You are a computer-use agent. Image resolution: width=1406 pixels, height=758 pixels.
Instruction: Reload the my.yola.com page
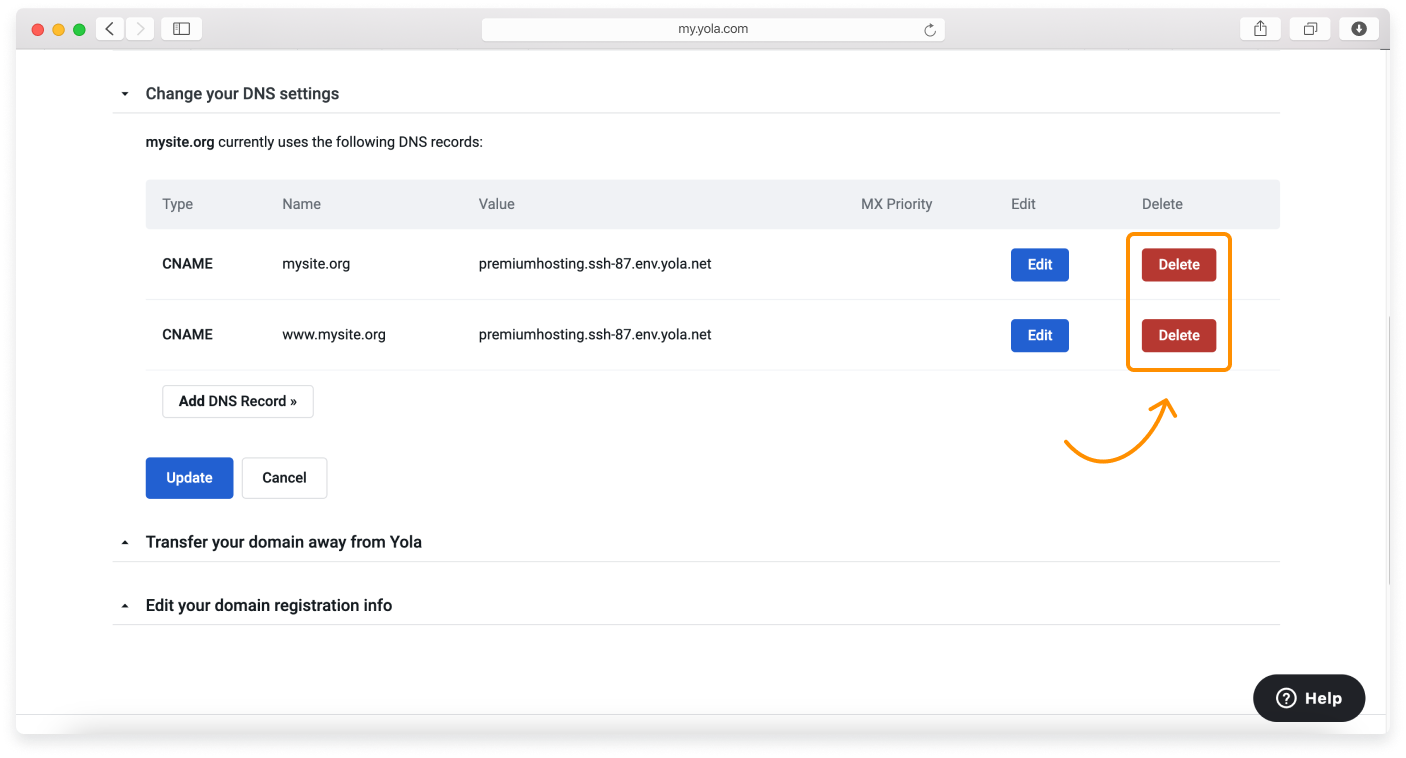click(930, 29)
